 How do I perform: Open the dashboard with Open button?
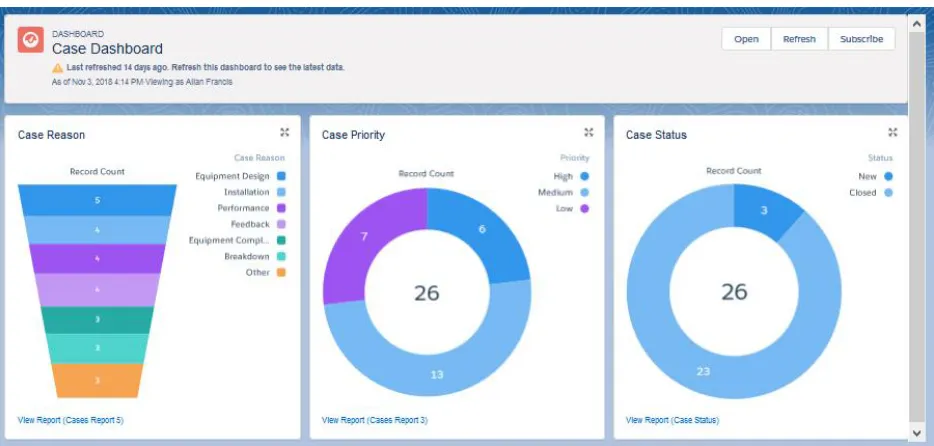746,39
